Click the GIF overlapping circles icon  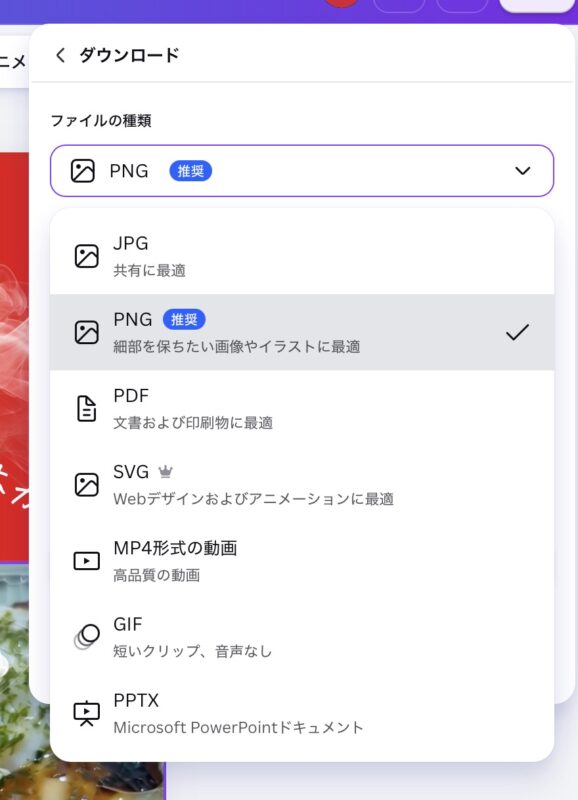(x=87, y=637)
